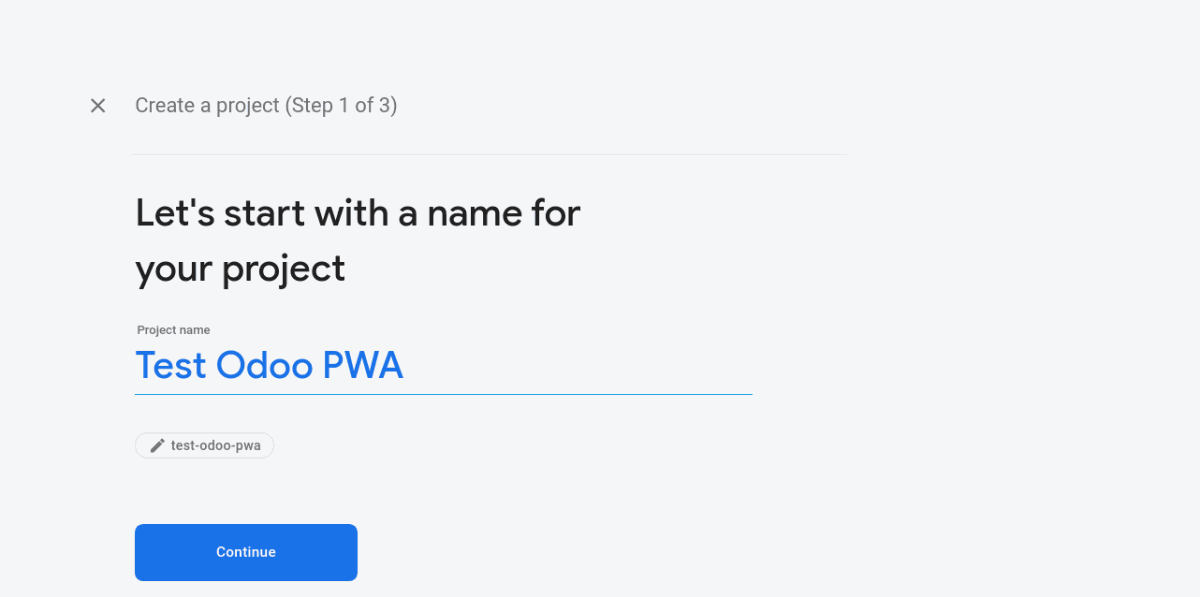
Task: Click the pencil icon to edit project ID
Action: [157, 446]
